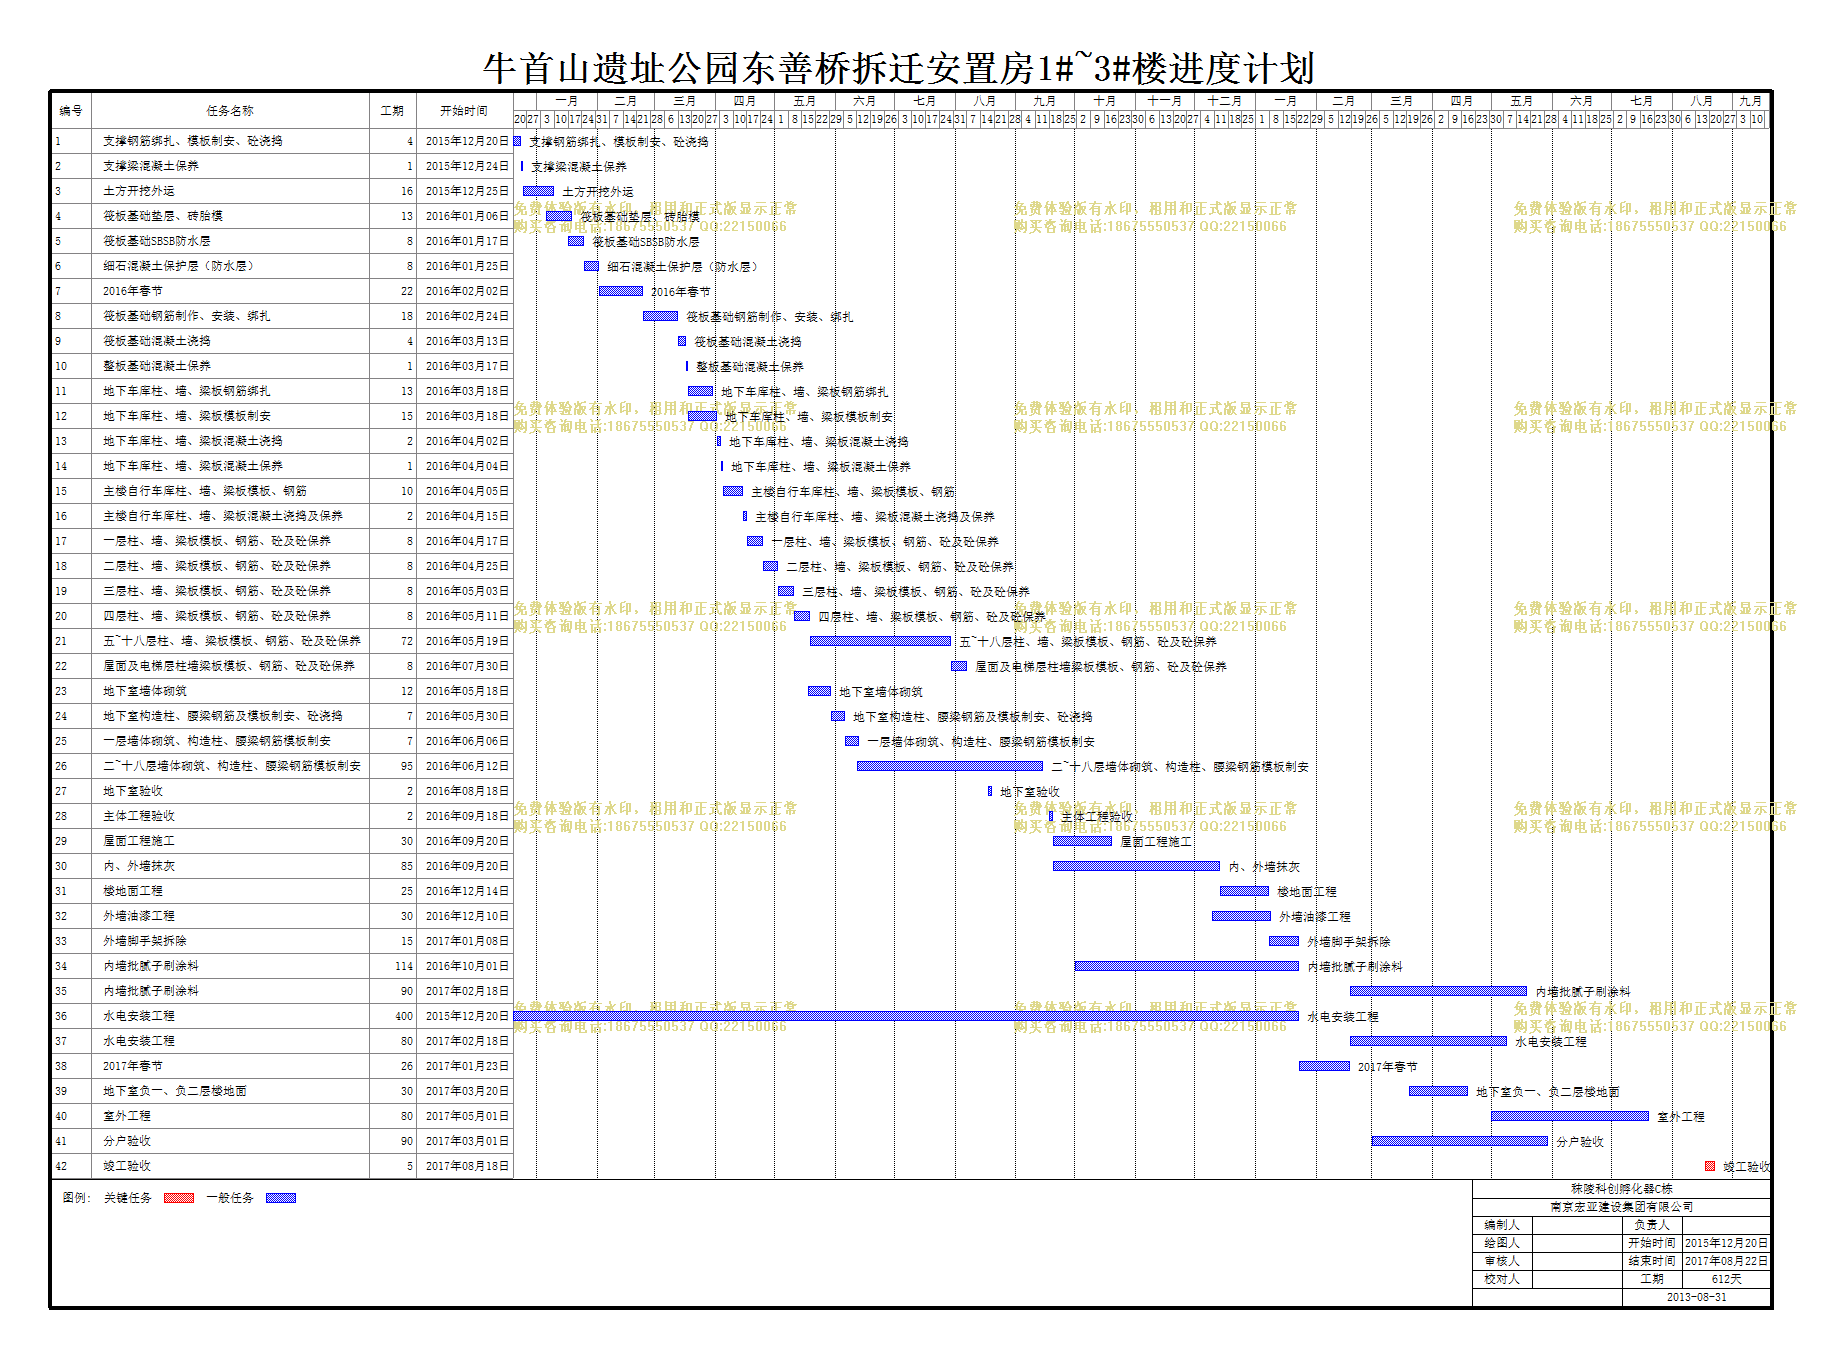1821x1357 pixels.
Task: Click the 开始时间 column header in task table
Action: 465,111
